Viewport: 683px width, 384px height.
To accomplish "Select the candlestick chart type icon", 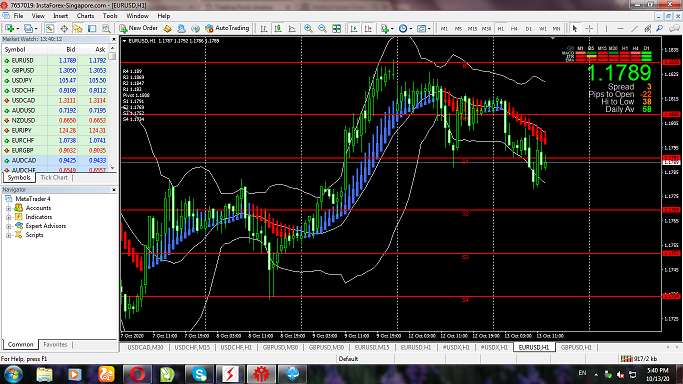I will click(277, 28).
